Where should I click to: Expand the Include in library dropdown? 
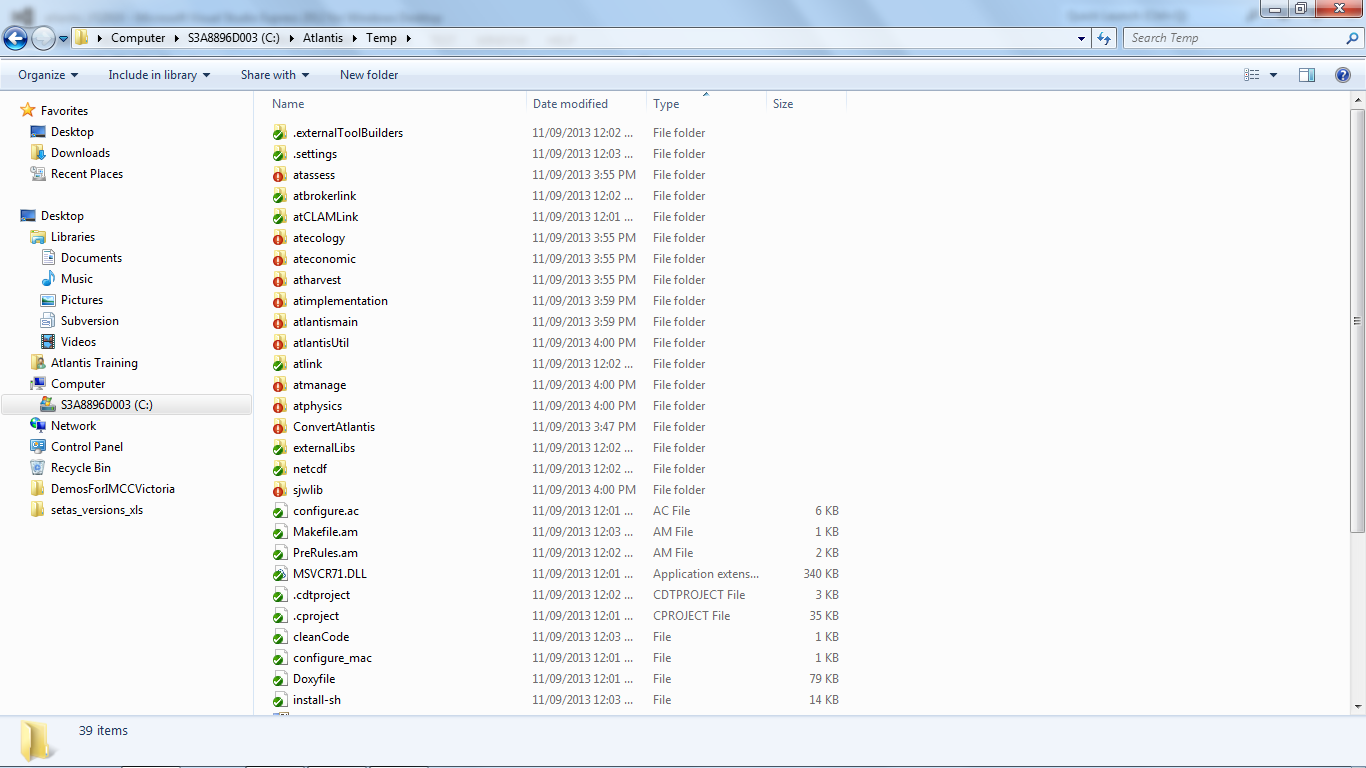click(159, 75)
